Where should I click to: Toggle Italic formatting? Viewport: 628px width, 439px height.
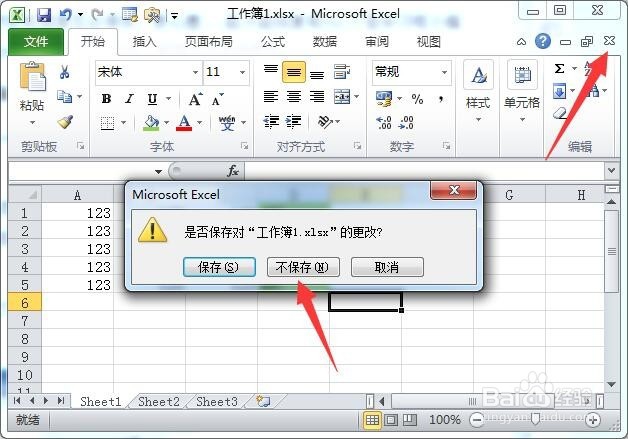(129, 99)
